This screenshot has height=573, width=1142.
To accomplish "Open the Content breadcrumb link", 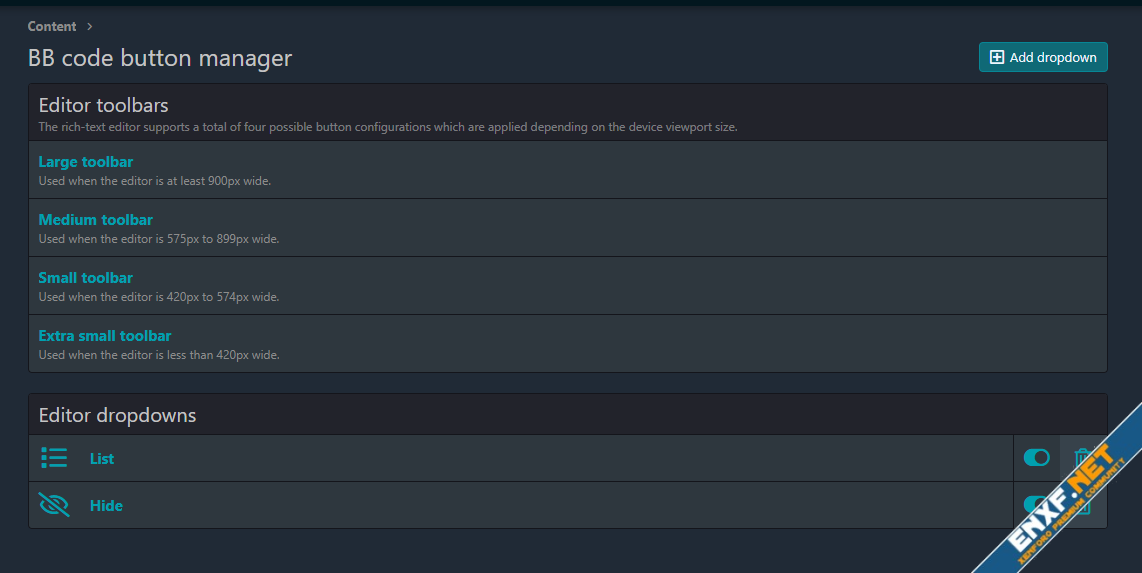I will click(52, 27).
